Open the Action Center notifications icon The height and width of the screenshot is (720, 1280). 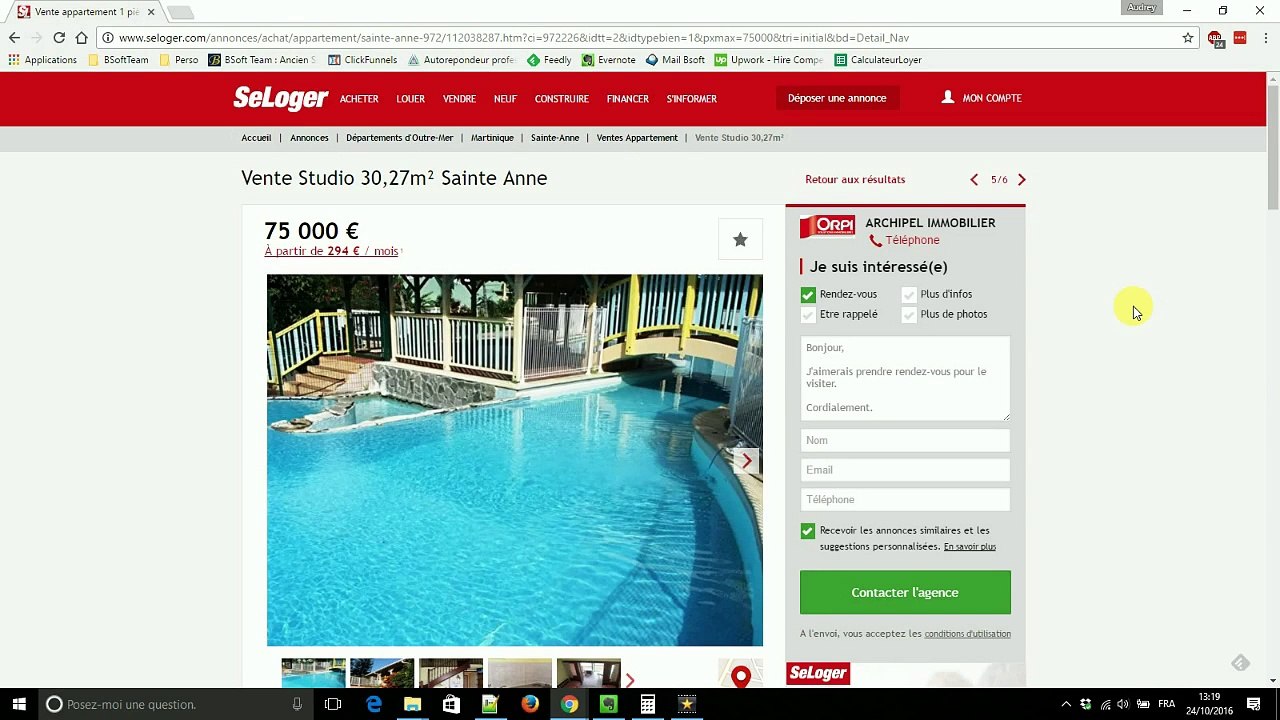pos(1253,704)
